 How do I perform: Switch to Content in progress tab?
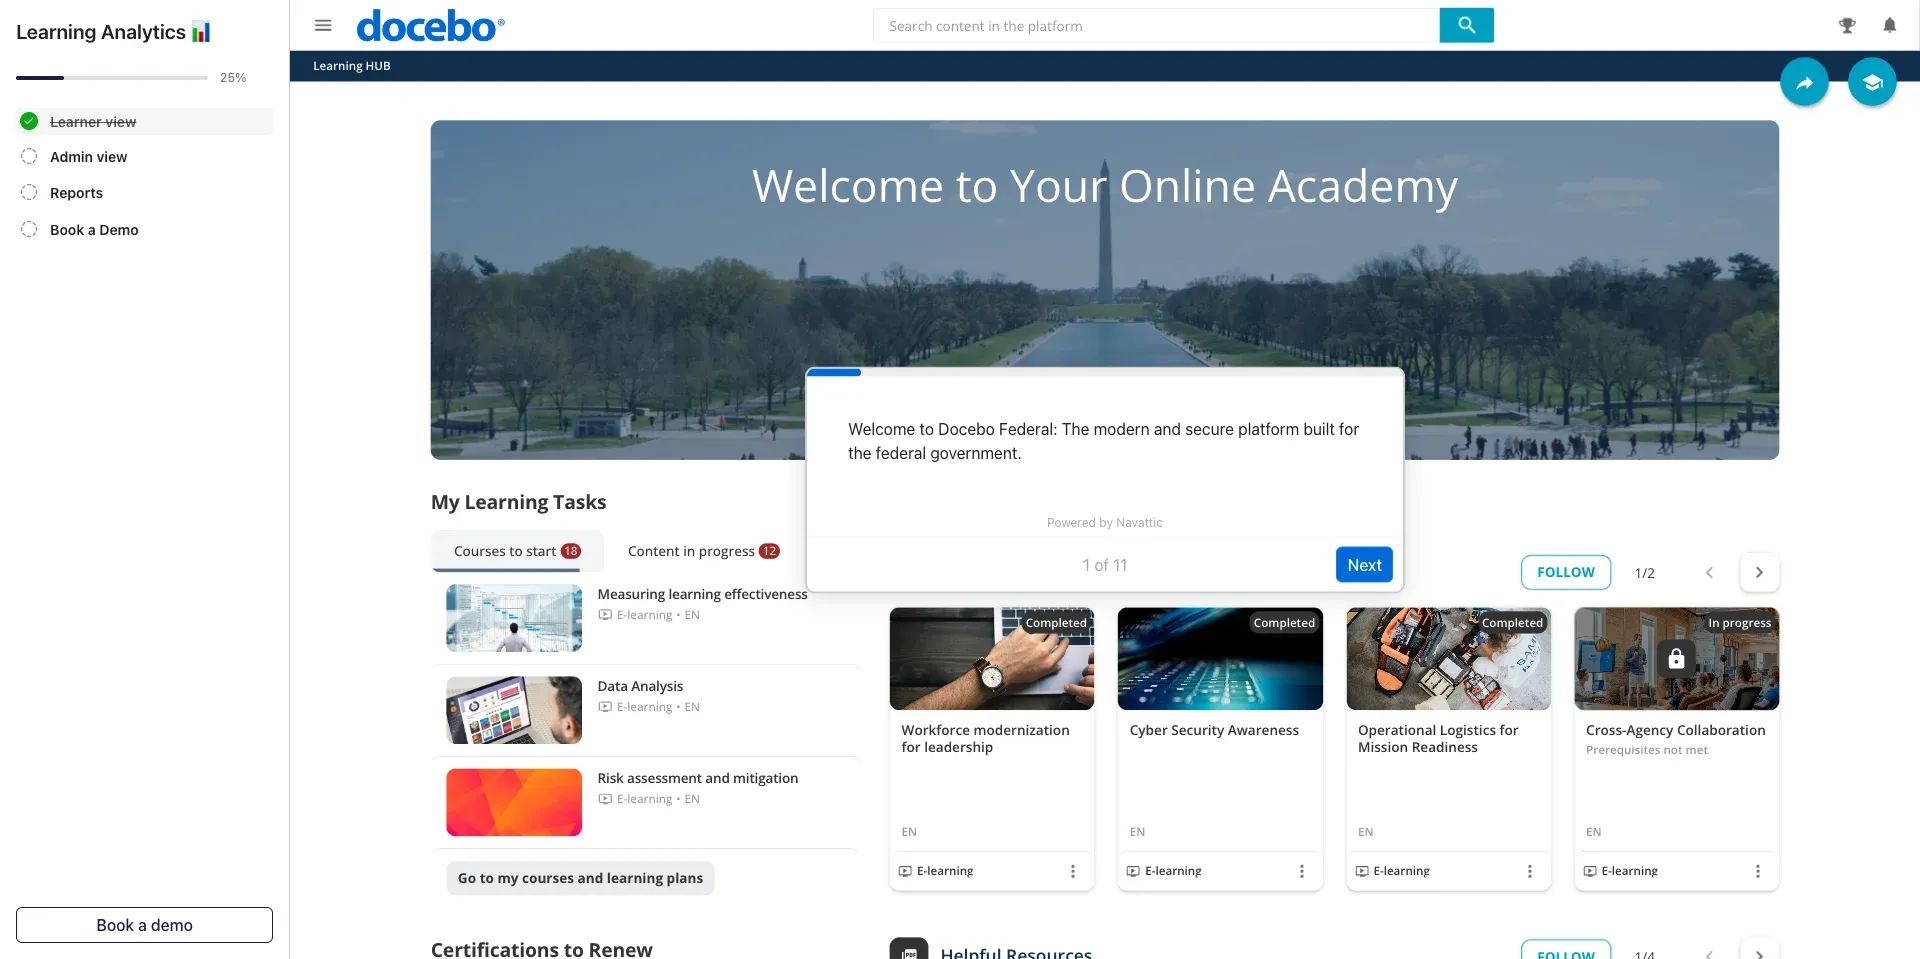coord(702,551)
